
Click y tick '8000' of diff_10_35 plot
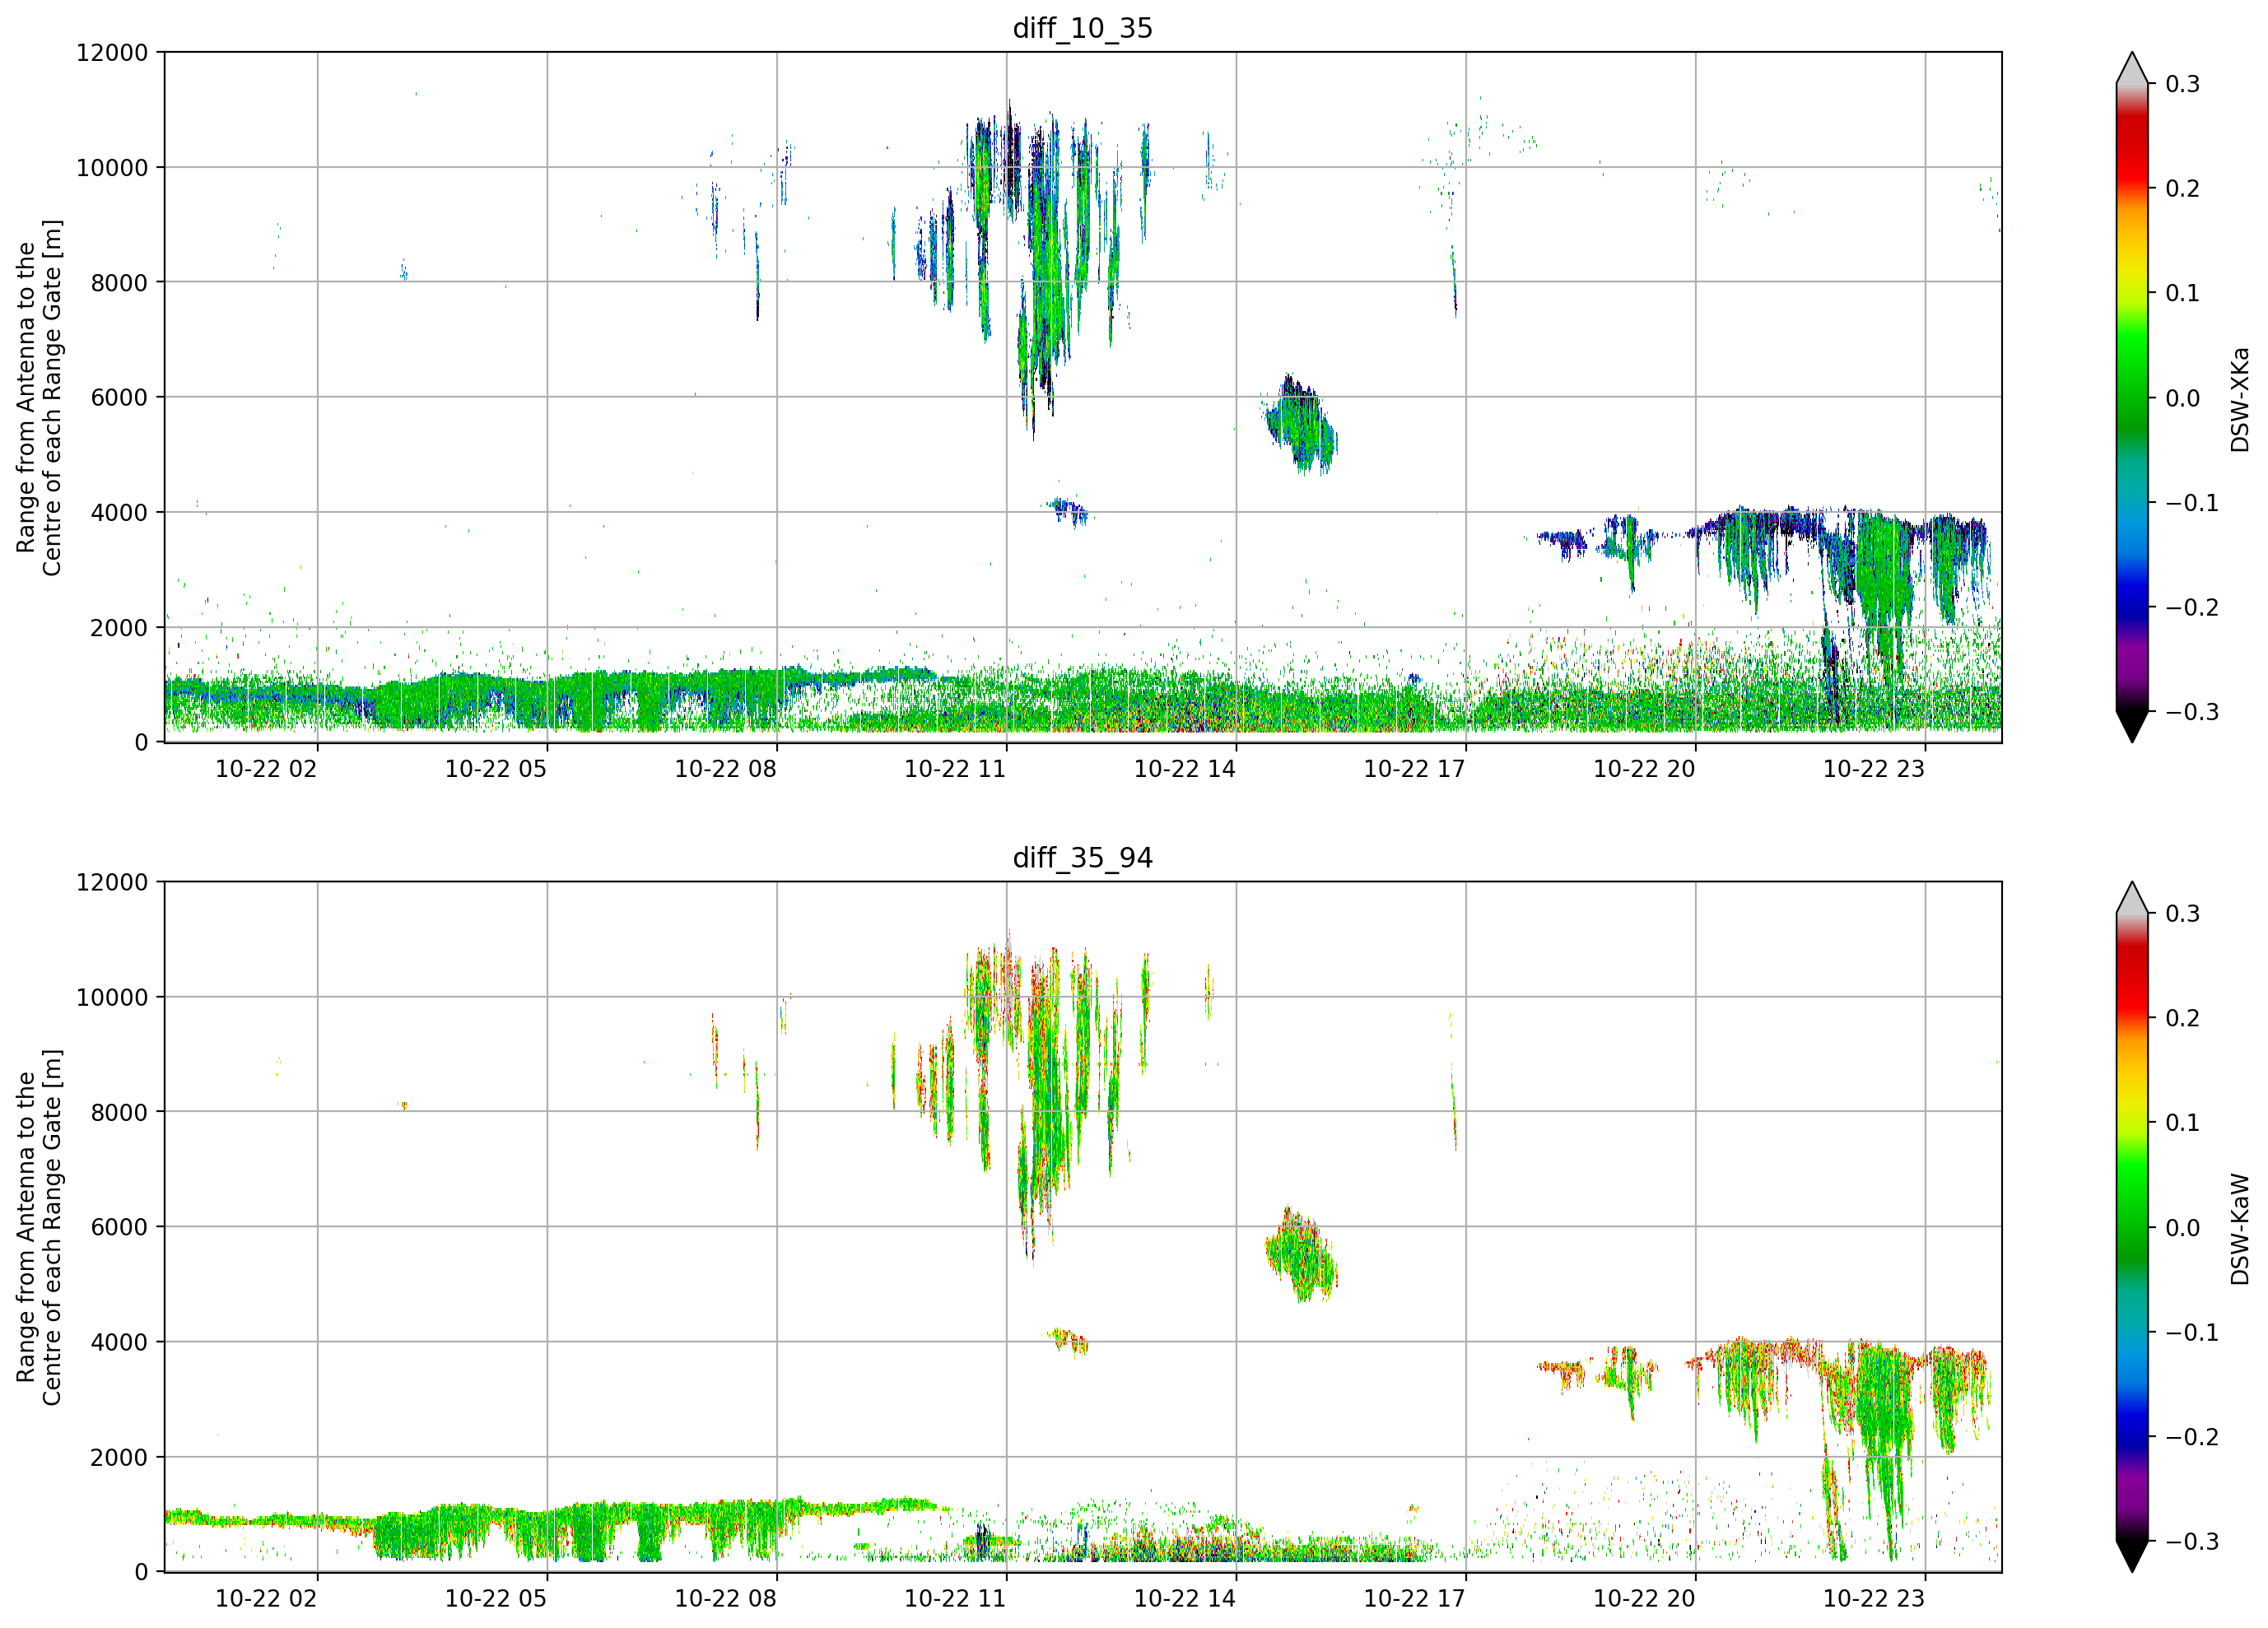point(119,283)
